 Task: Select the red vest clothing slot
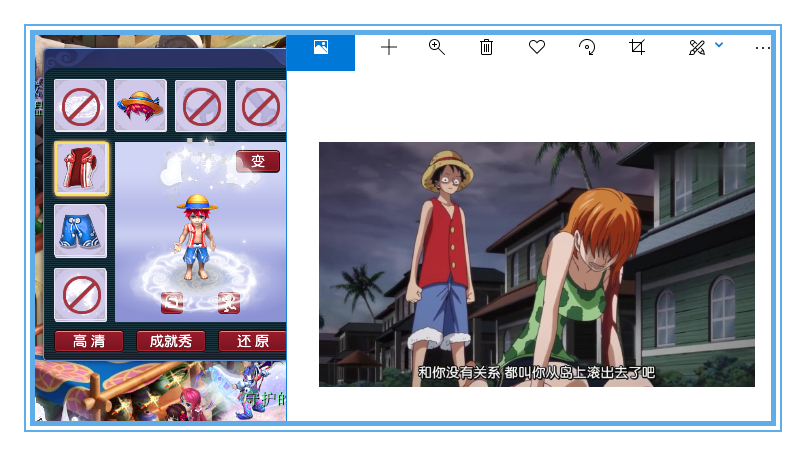click(81, 169)
